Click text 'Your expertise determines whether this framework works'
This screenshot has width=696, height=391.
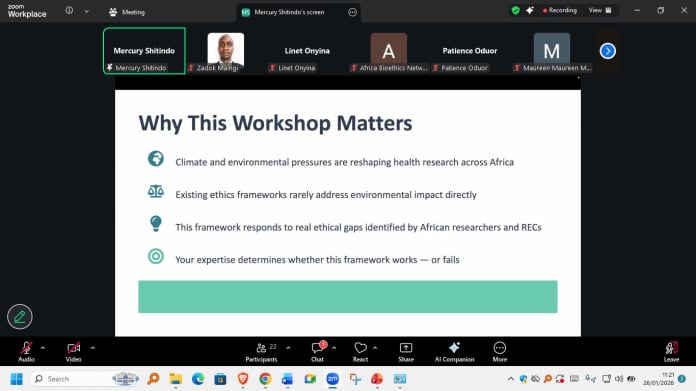pyautogui.click(x=296, y=260)
